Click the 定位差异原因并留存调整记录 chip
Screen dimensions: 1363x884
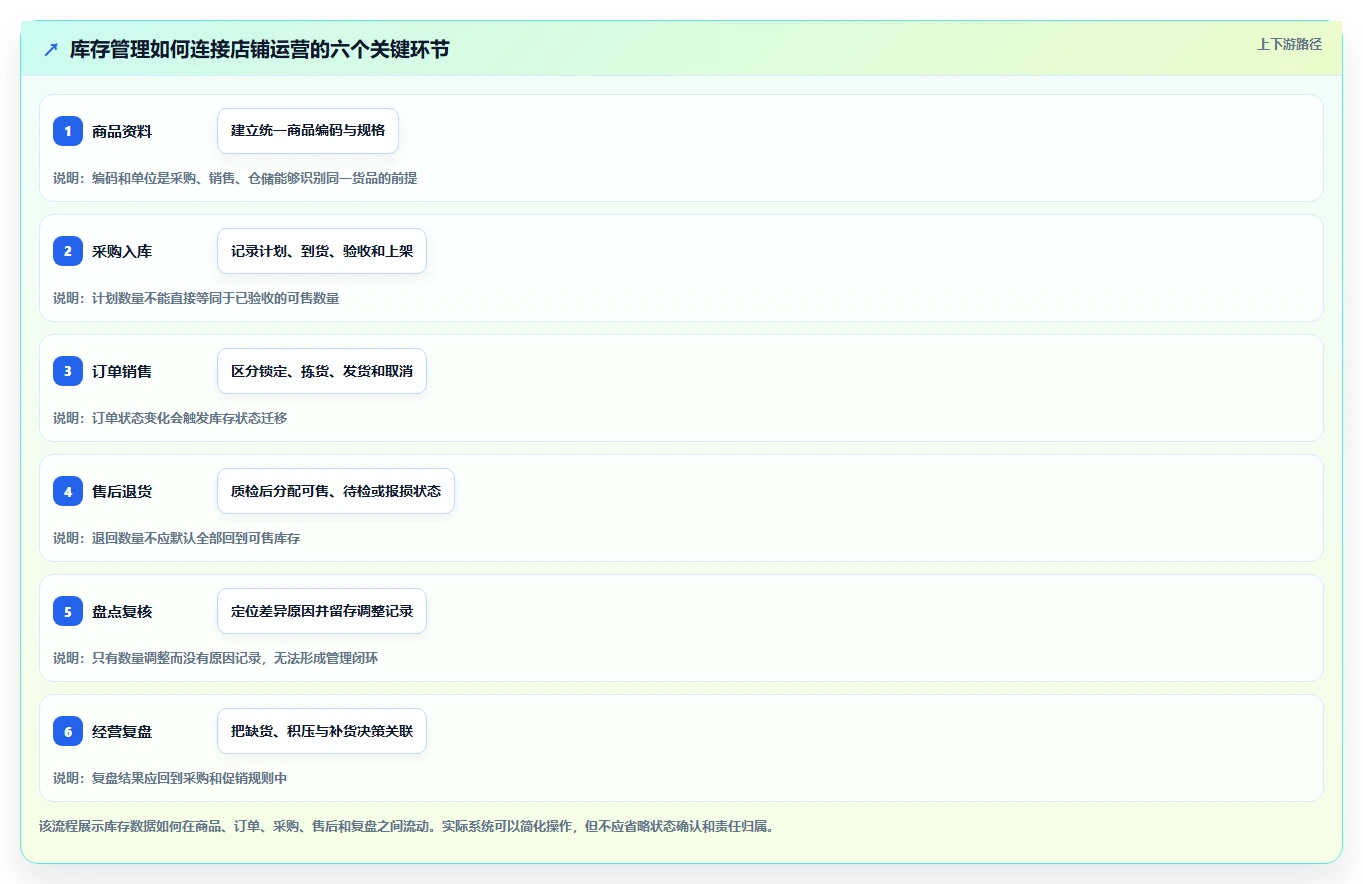(x=322, y=611)
